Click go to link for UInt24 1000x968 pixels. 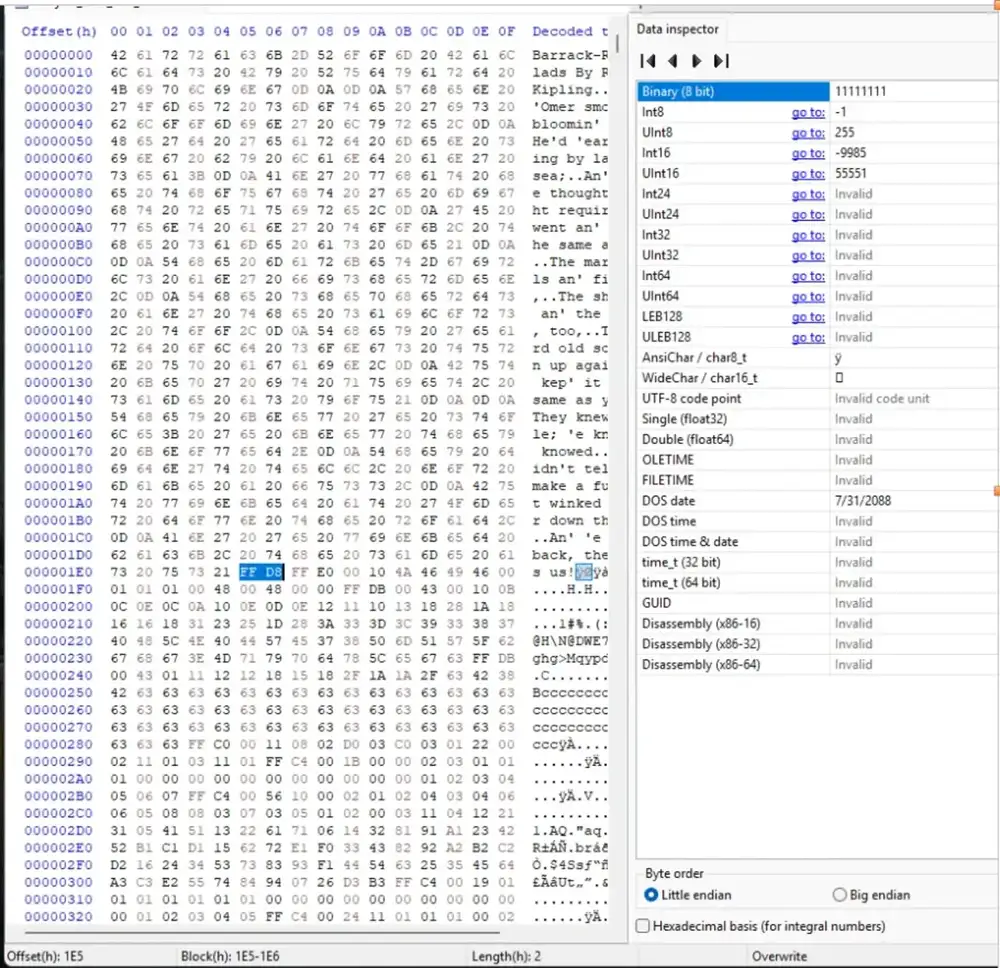click(x=808, y=214)
